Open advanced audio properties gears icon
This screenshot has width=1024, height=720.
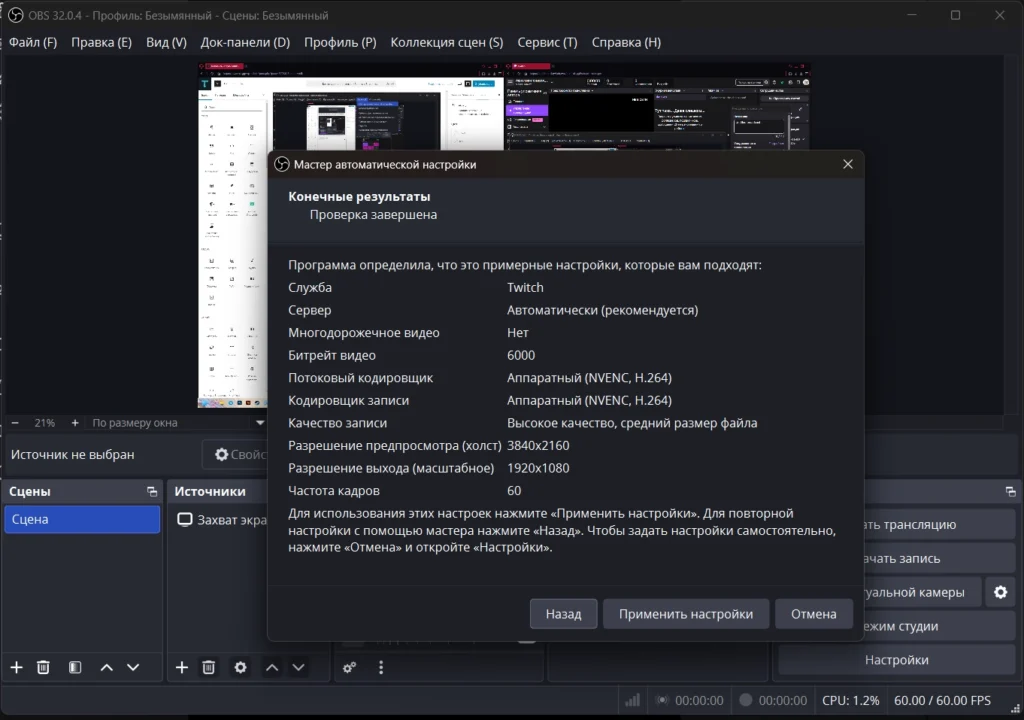349,667
